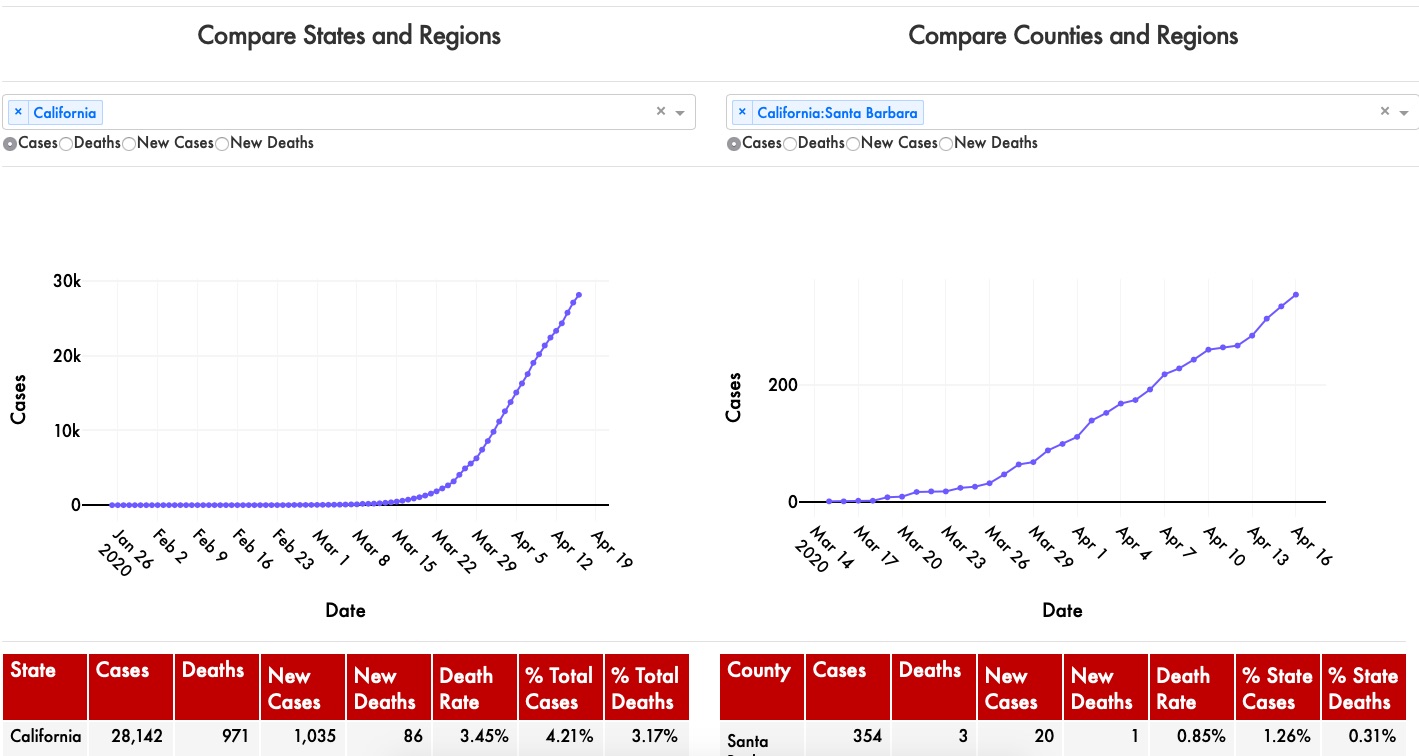Select New Cases radio under Compare States
Screen dimensions: 1419x756
[x=129, y=143]
